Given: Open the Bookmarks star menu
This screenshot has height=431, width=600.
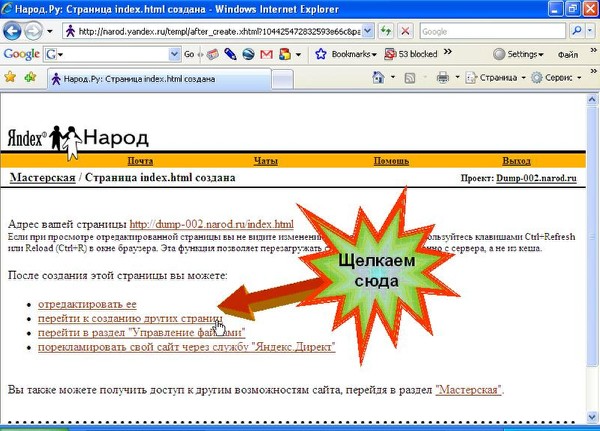Looking at the screenshot, I should coord(346,54).
